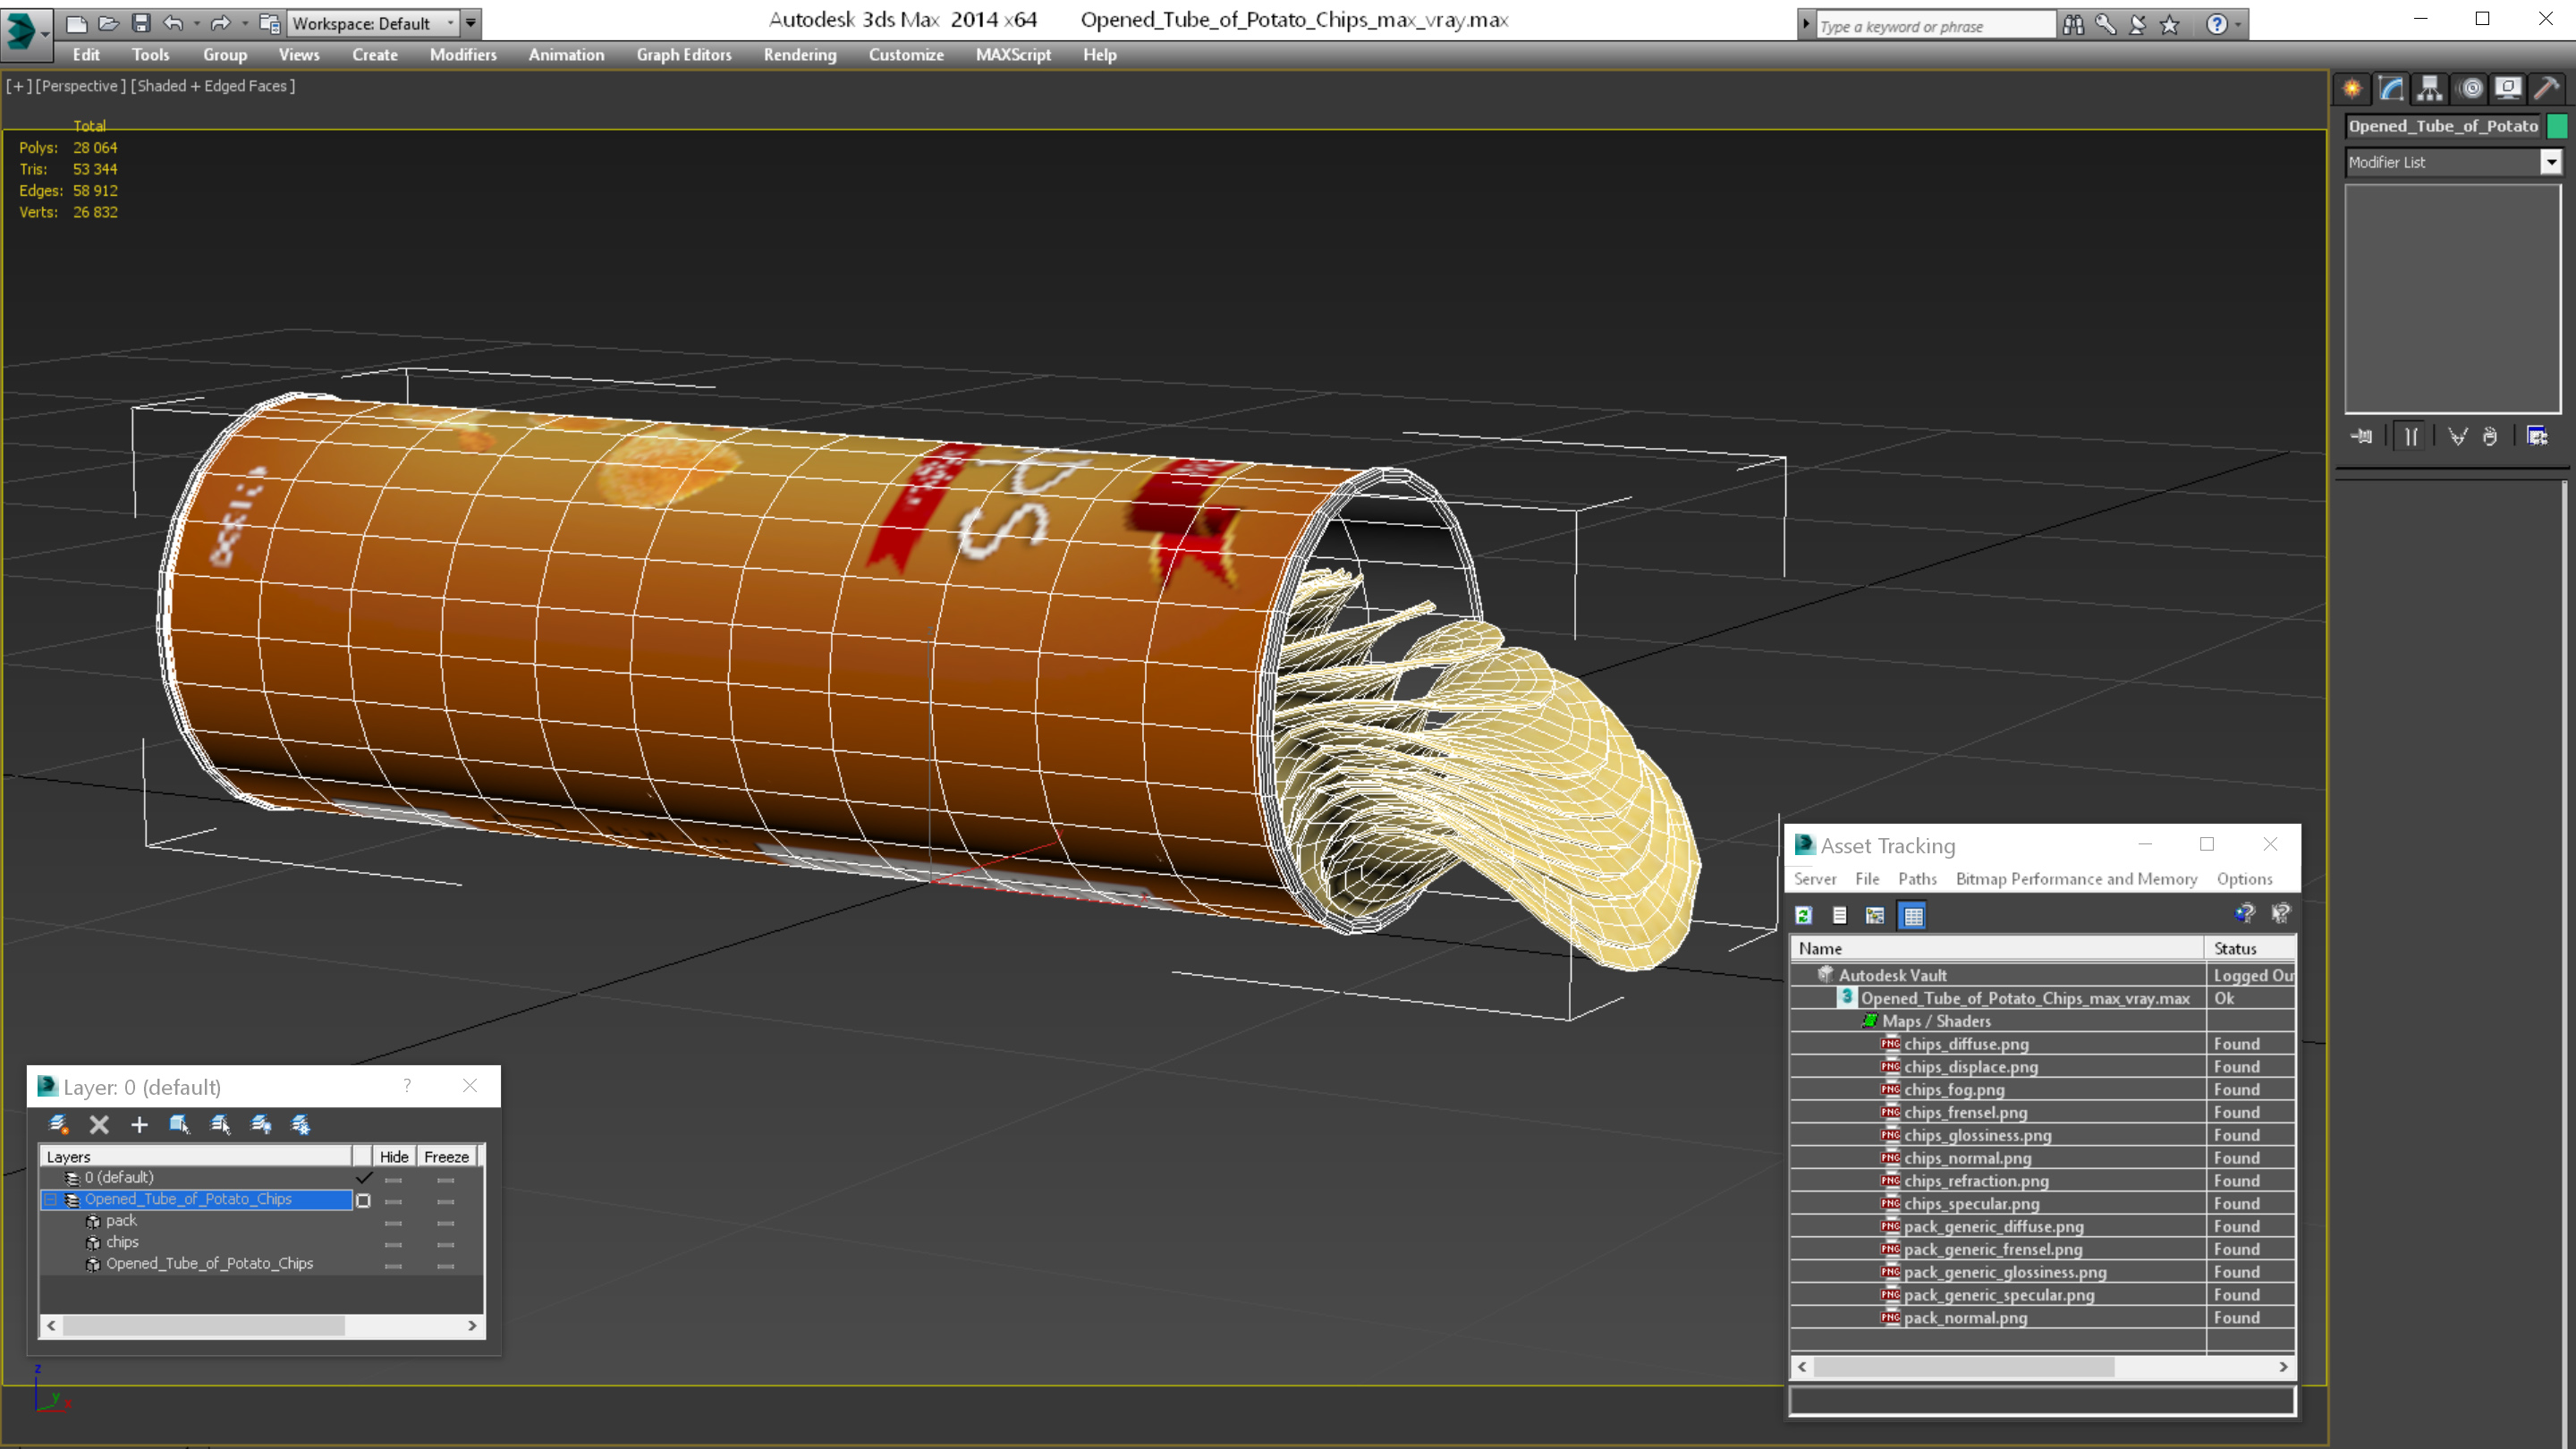The image size is (2576, 1449).
Task: Collapse the Opened_Tube_of_Potato_Chips layer tree
Action: click(x=50, y=1199)
